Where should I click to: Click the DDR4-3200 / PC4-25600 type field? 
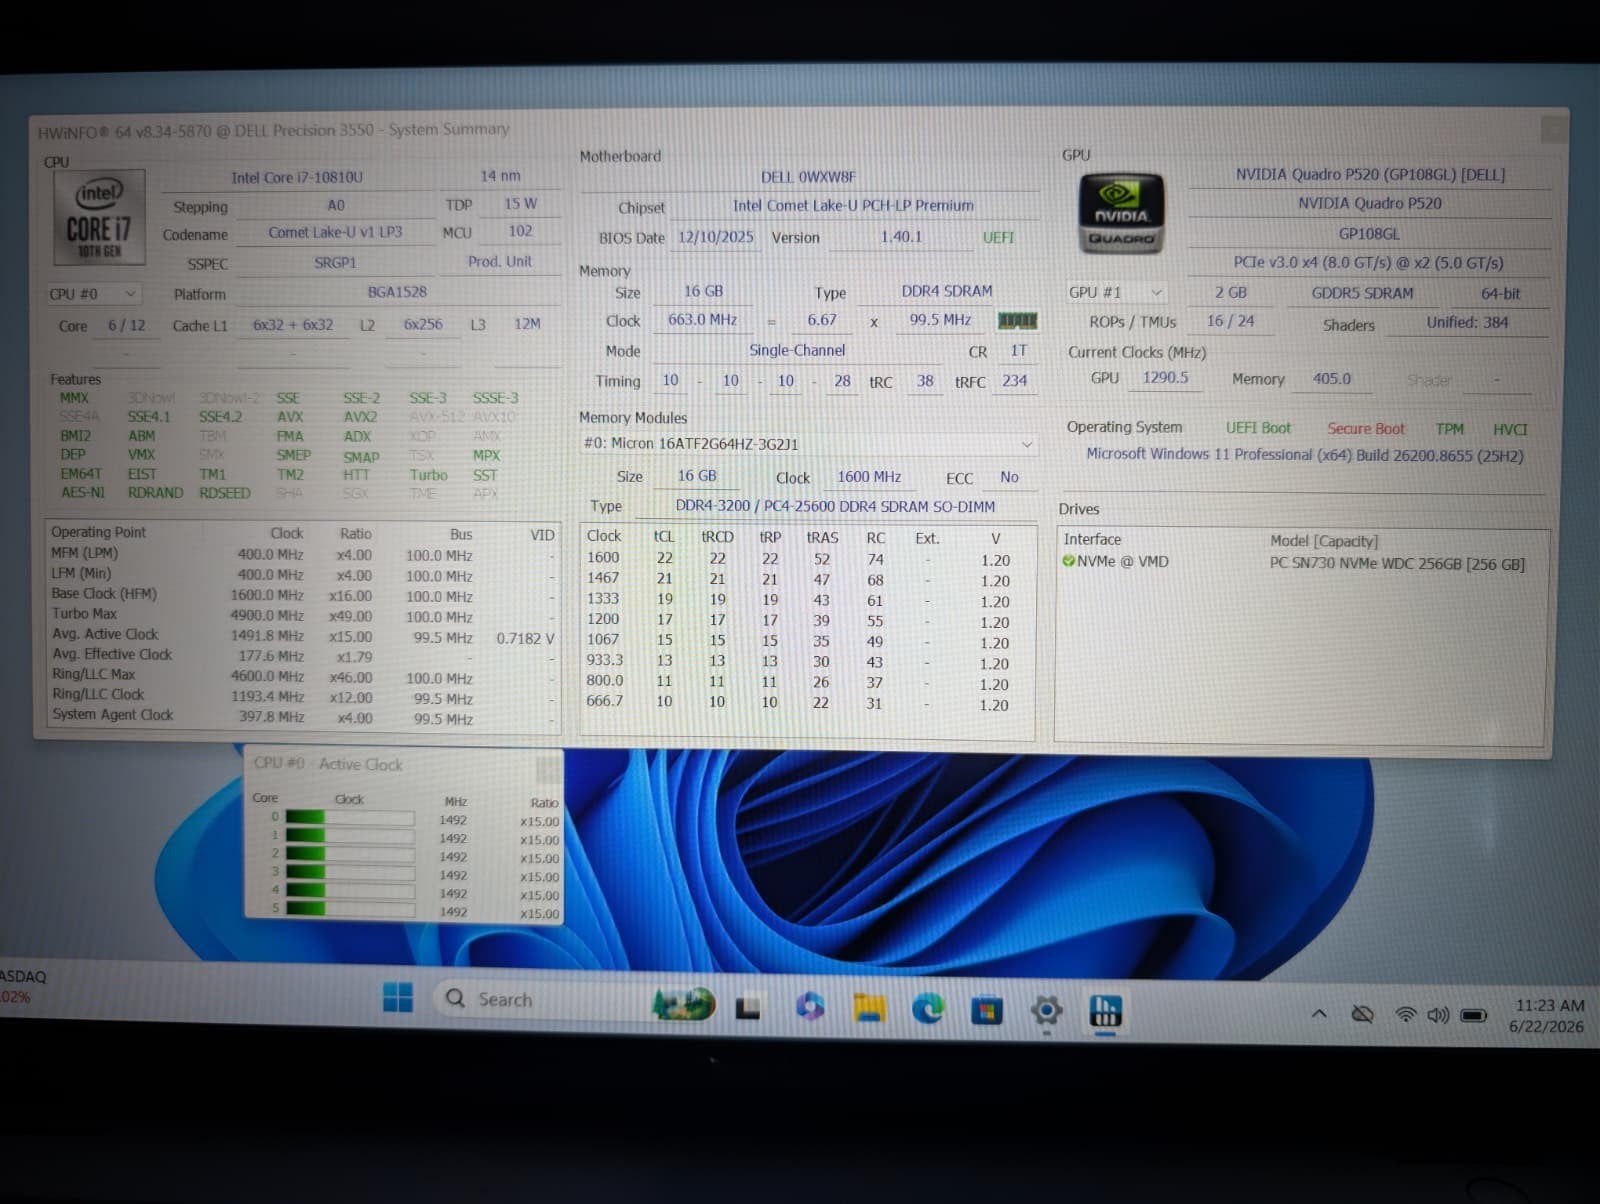pos(835,506)
